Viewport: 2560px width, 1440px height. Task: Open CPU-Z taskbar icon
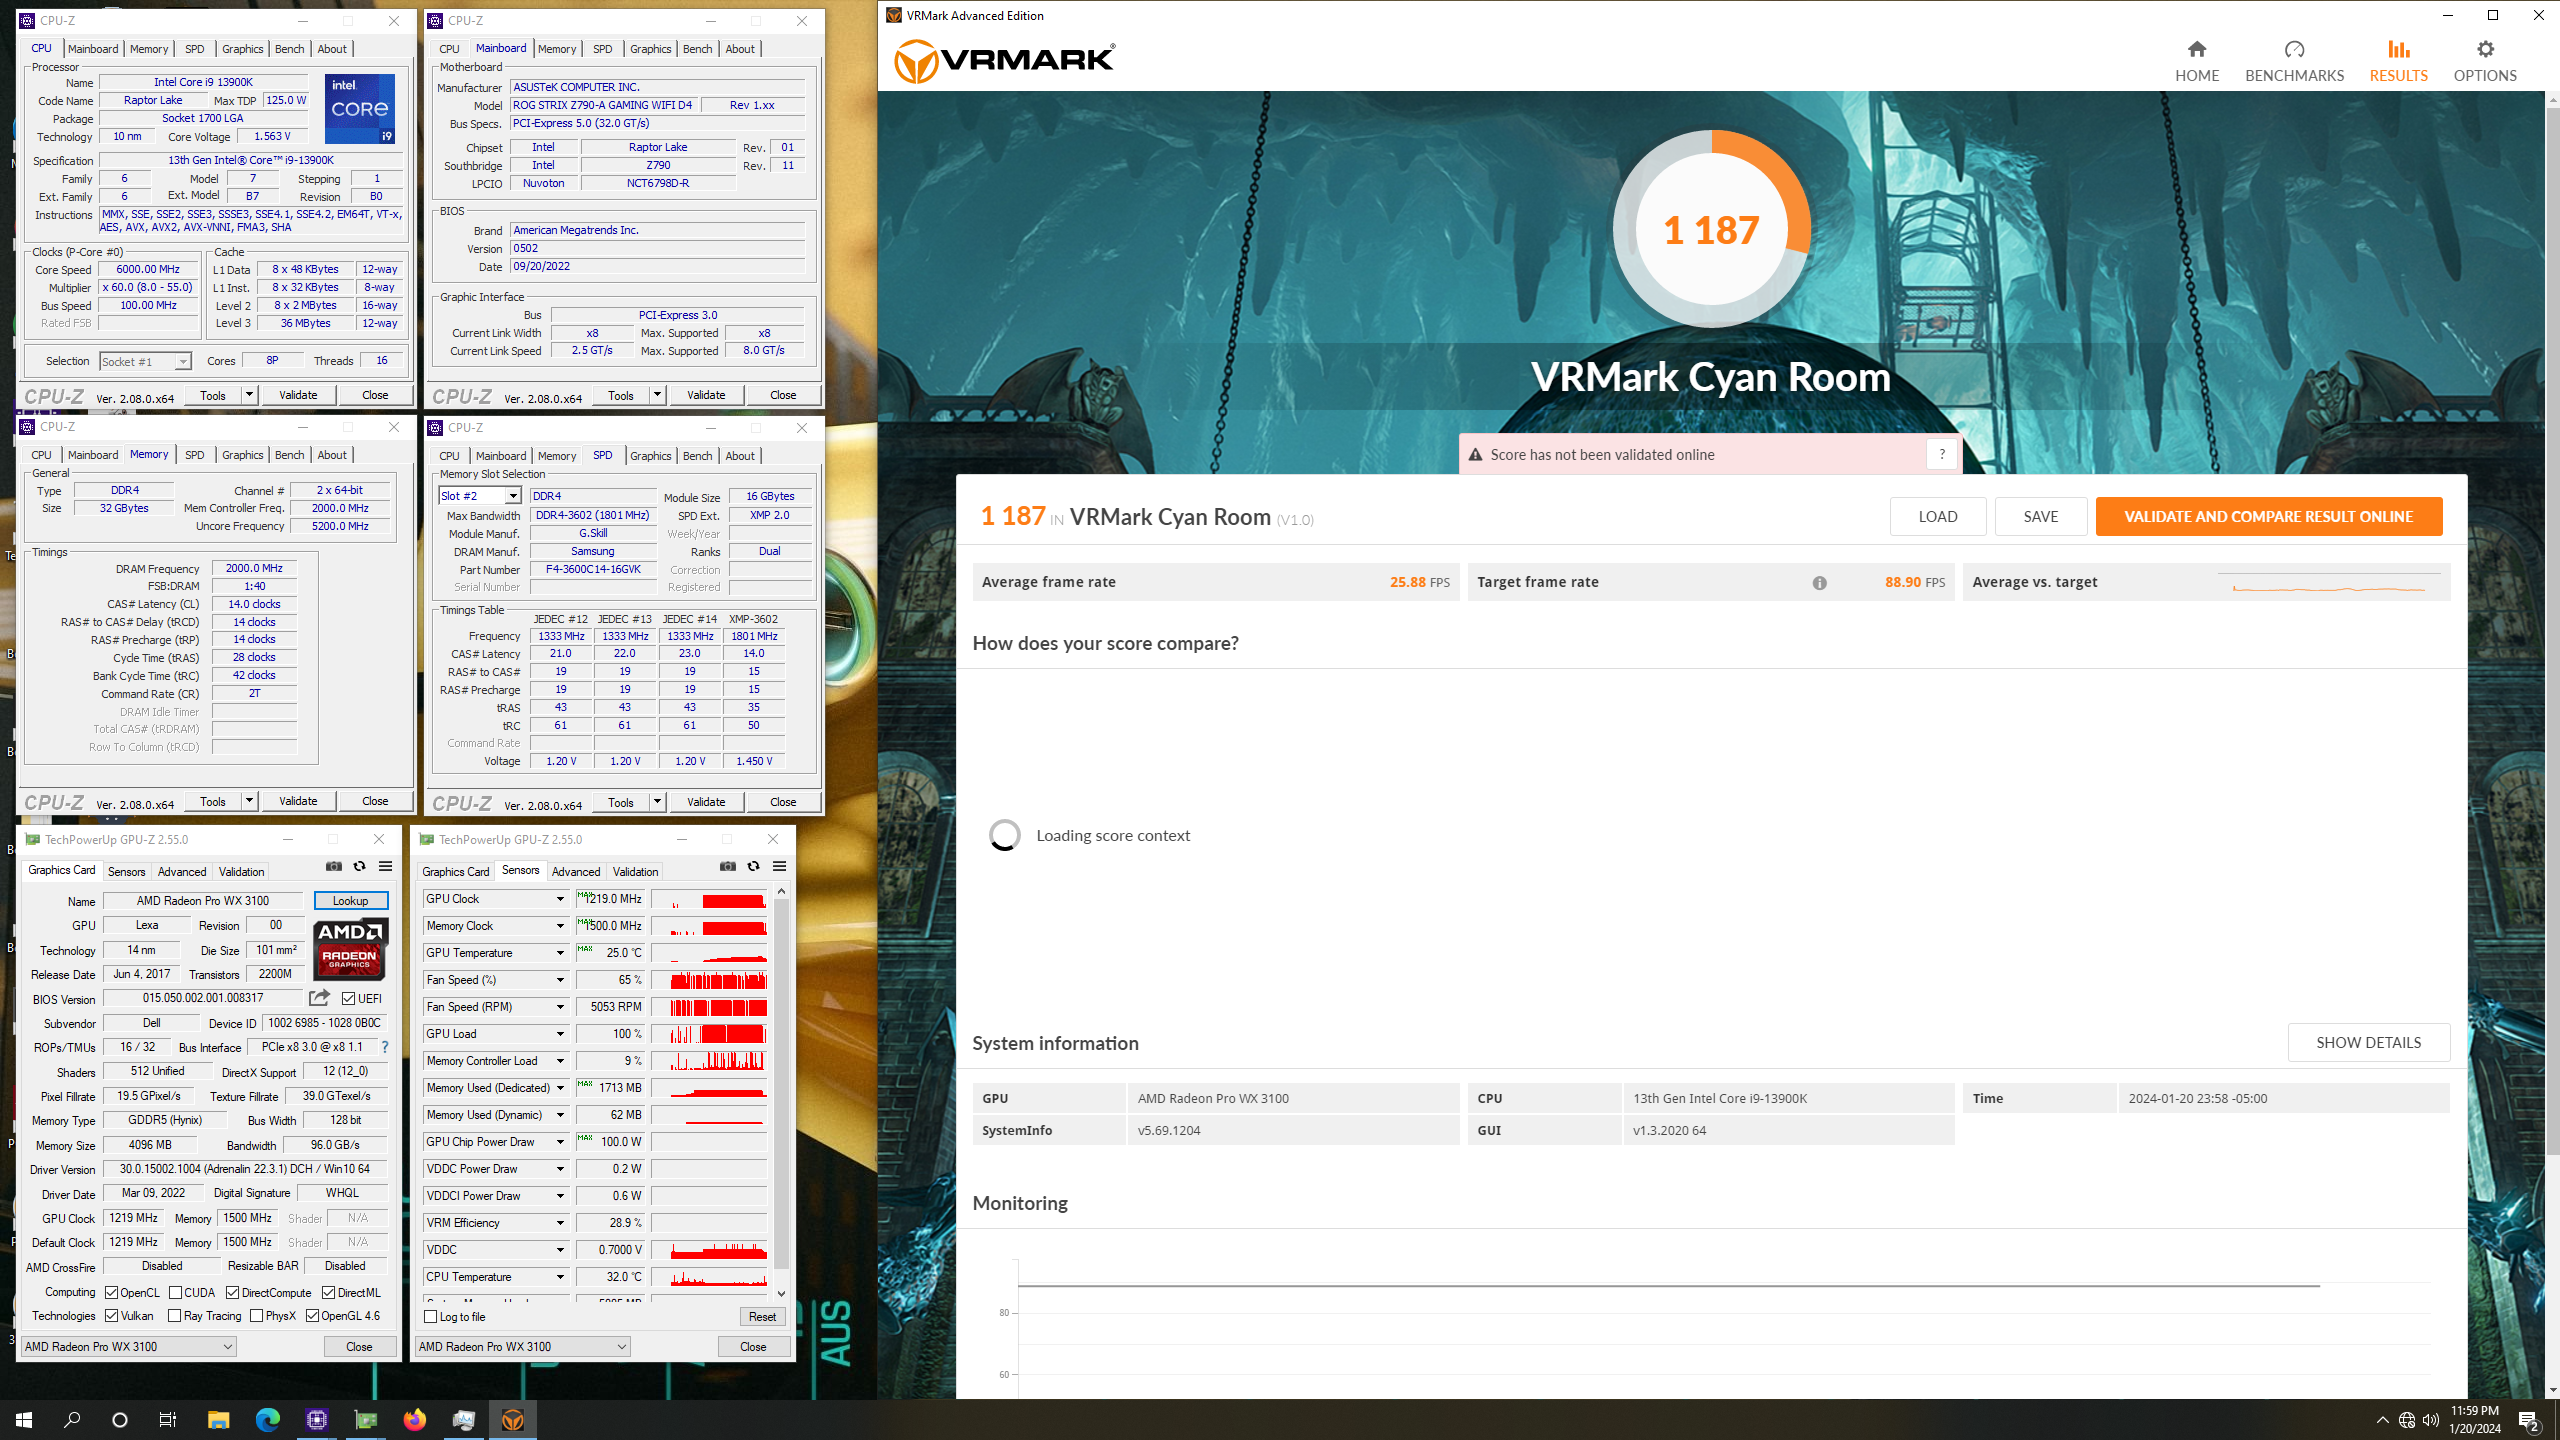coord(316,1419)
